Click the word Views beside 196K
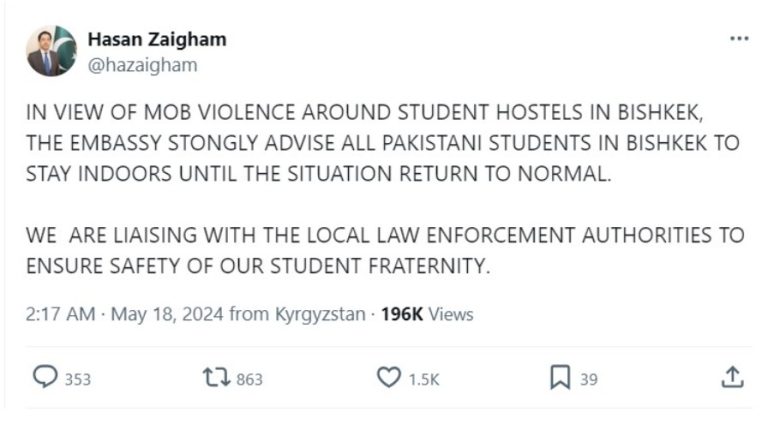Screen dimensions: 768x424 click(451, 314)
